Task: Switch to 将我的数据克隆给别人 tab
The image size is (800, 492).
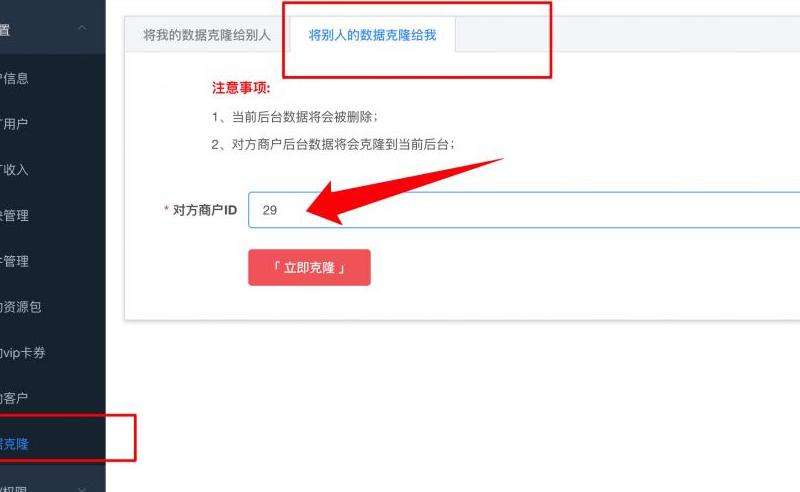Action: click(207, 35)
